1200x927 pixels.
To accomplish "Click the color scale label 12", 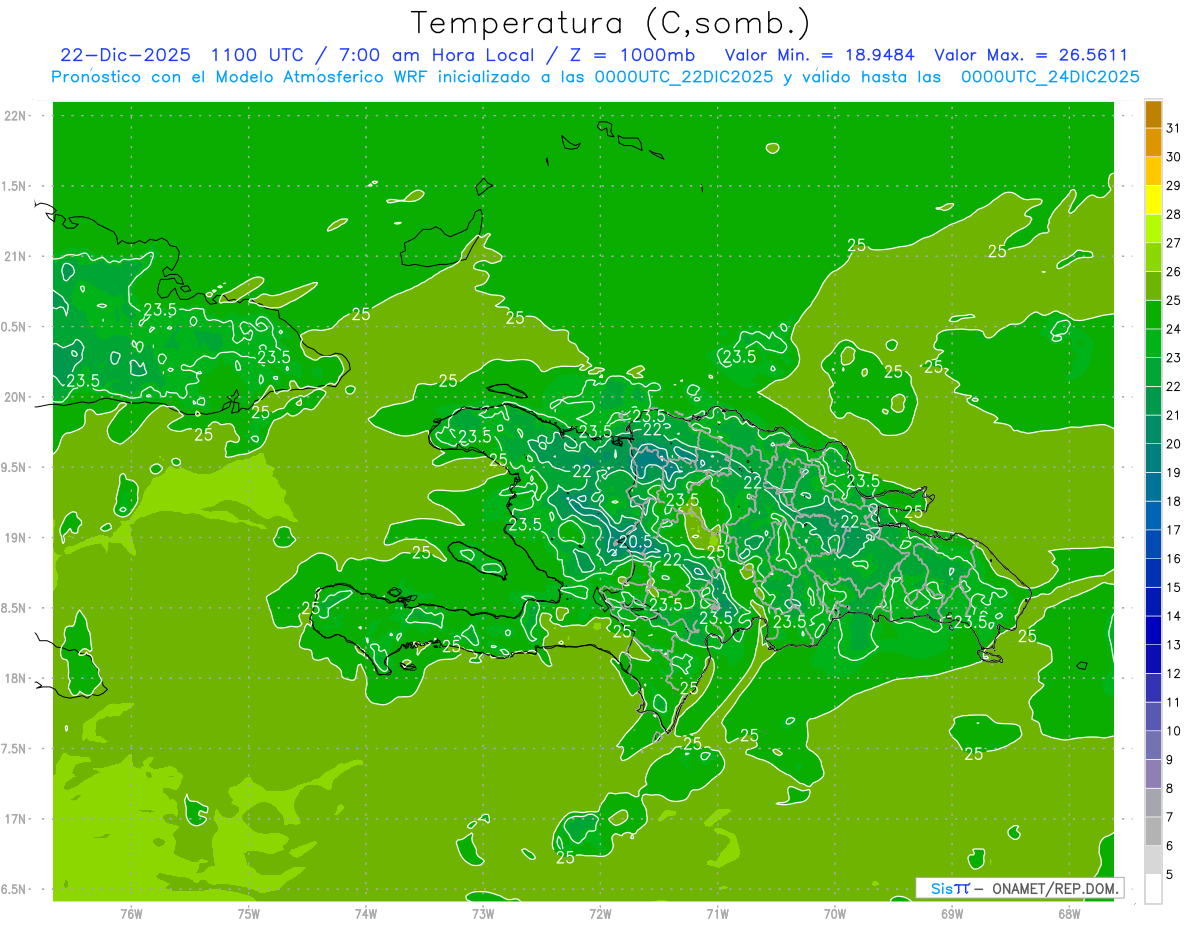I will tap(1173, 674).
